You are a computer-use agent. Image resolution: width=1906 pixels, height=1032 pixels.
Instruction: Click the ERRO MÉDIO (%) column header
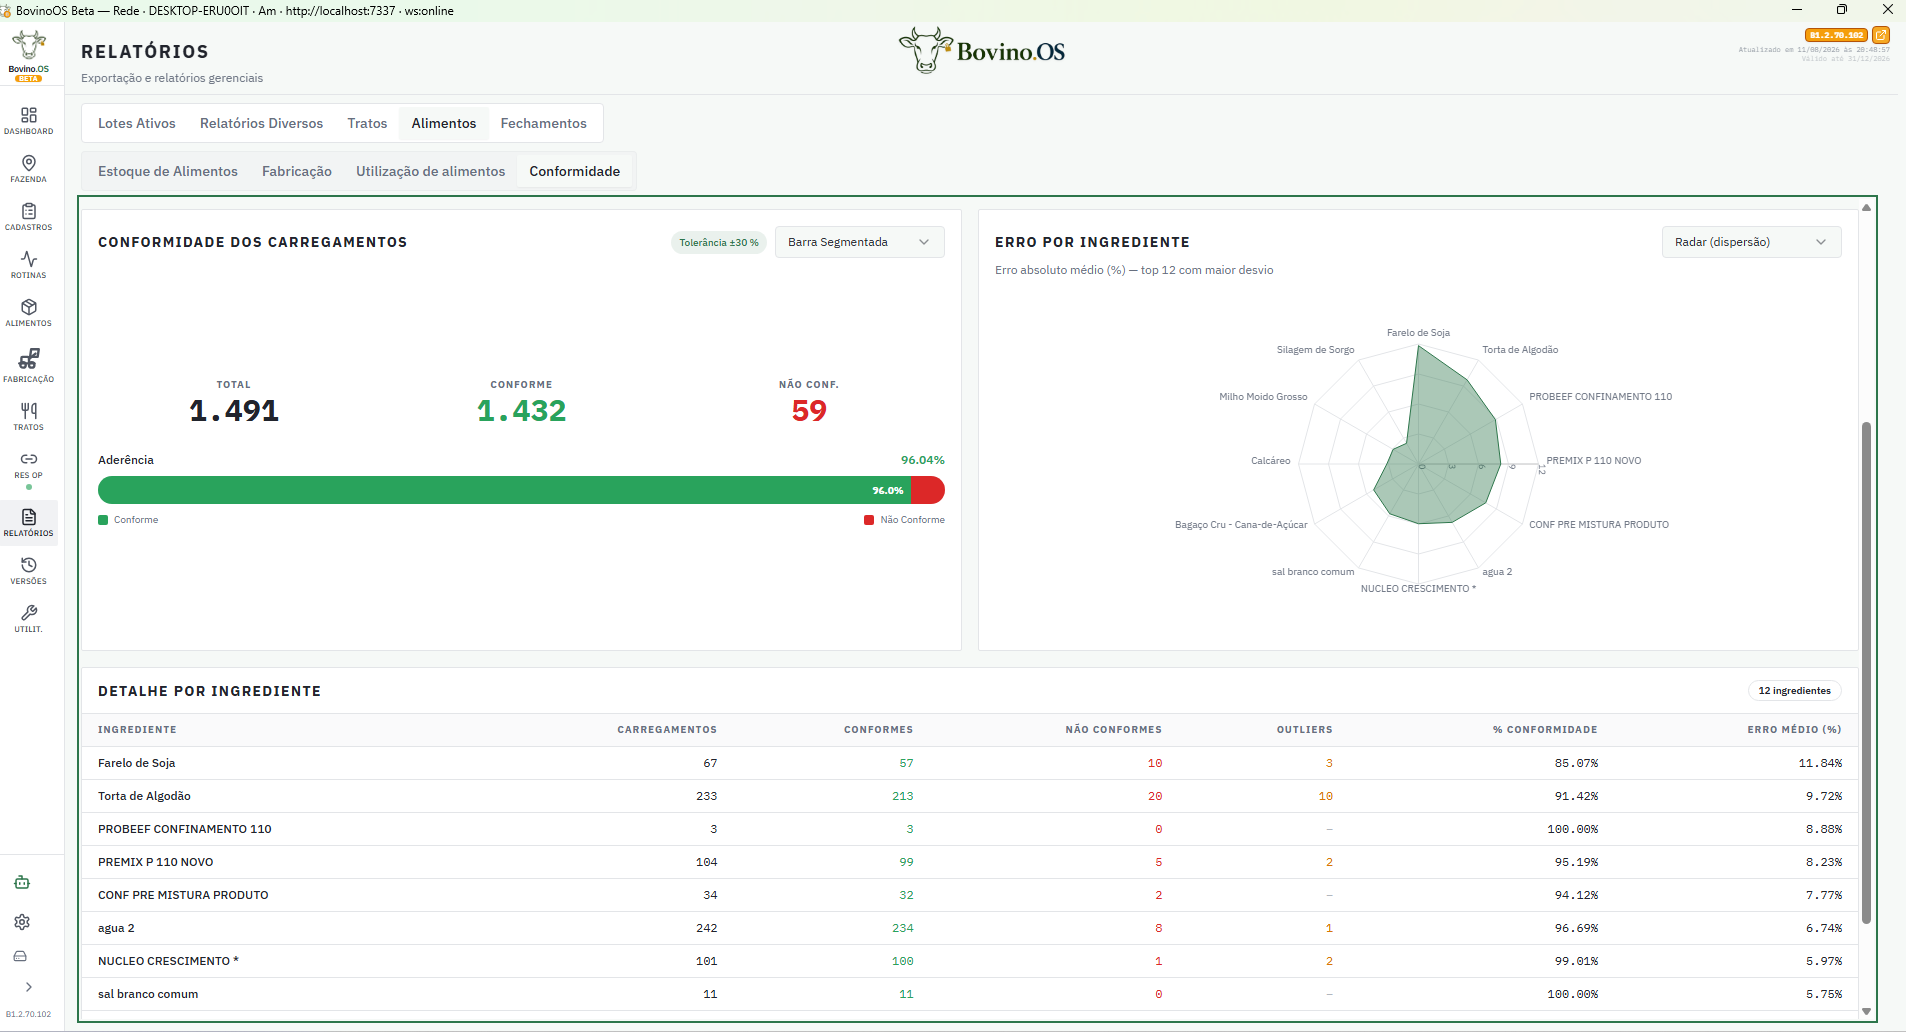tap(1794, 730)
